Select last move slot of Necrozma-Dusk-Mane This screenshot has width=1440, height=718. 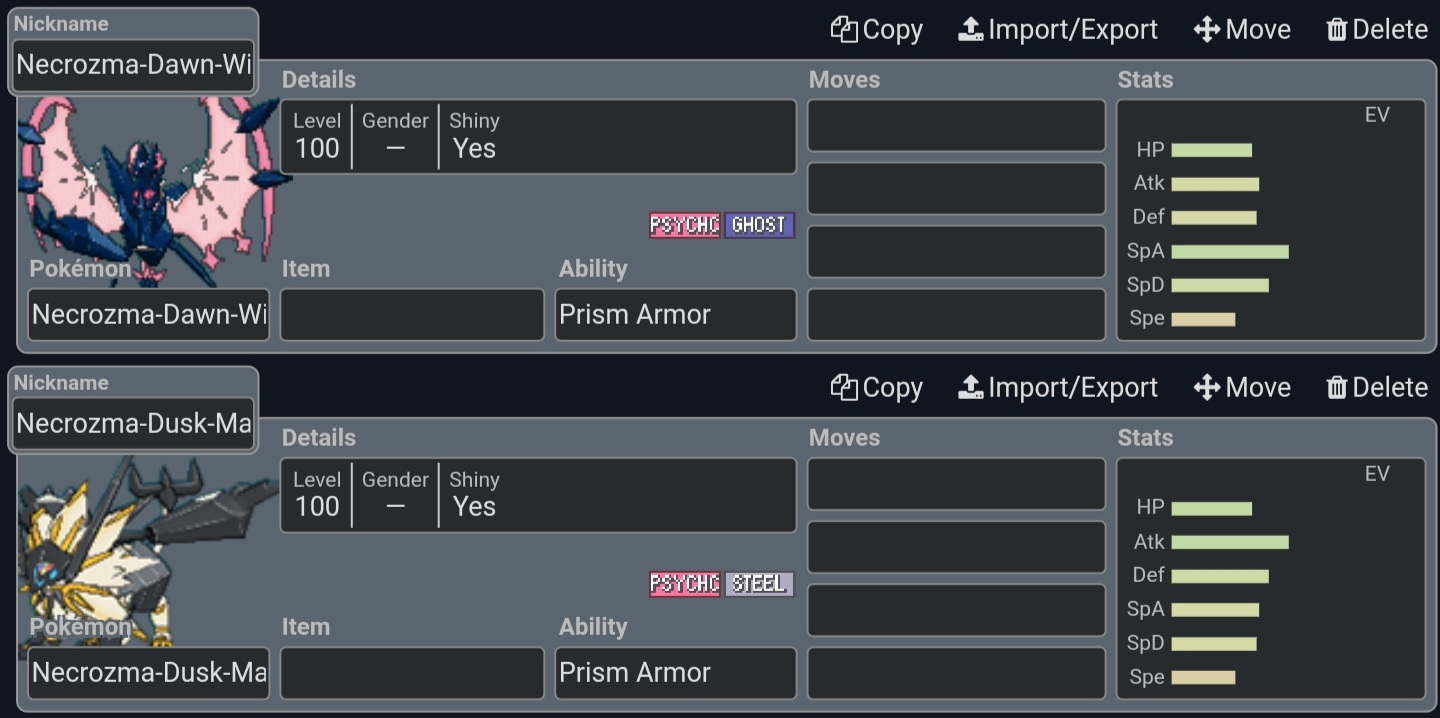click(956, 673)
